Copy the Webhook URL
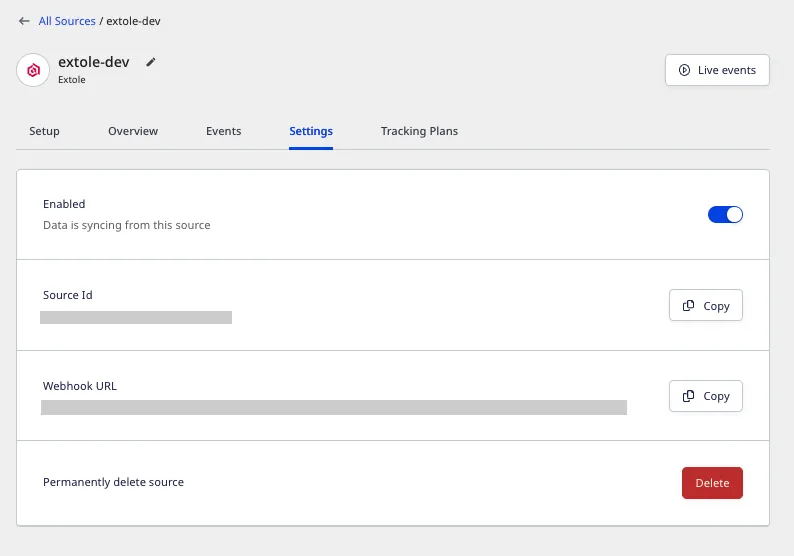The height and width of the screenshot is (556, 794). coord(705,396)
